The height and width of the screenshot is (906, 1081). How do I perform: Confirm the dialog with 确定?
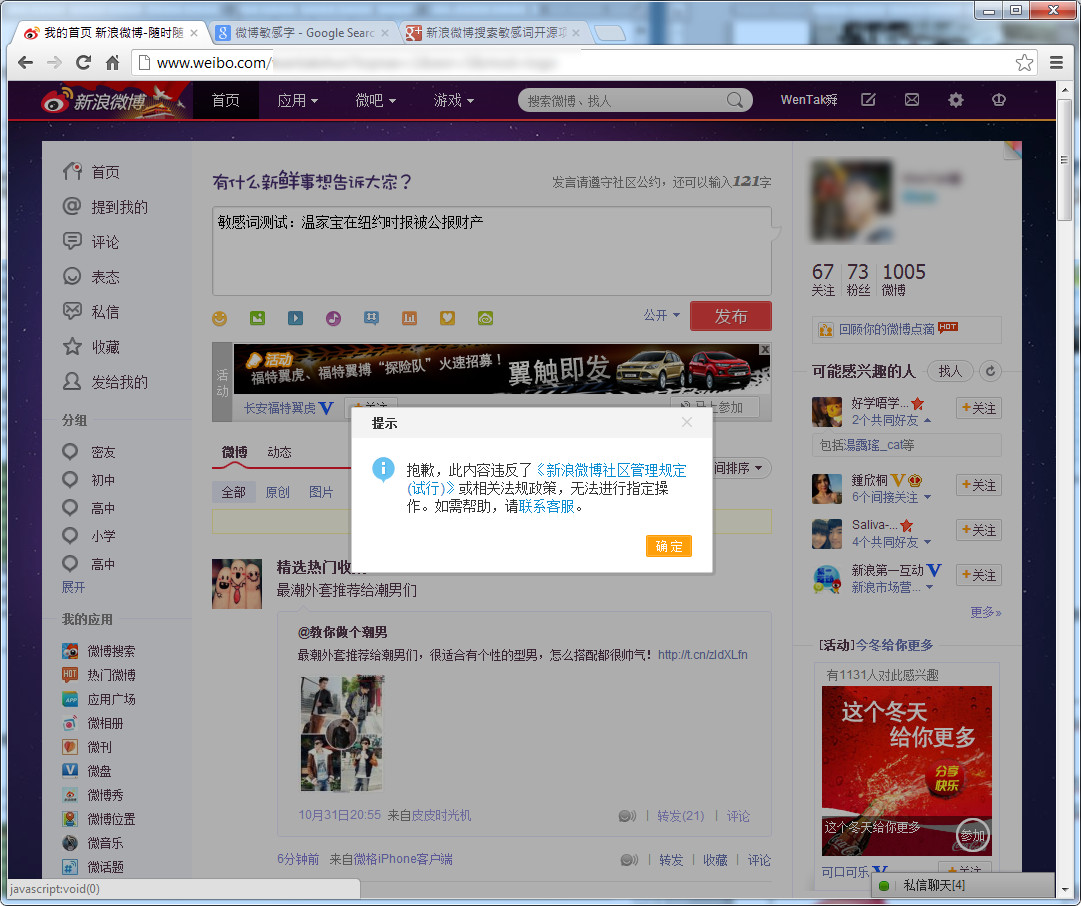point(669,546)
